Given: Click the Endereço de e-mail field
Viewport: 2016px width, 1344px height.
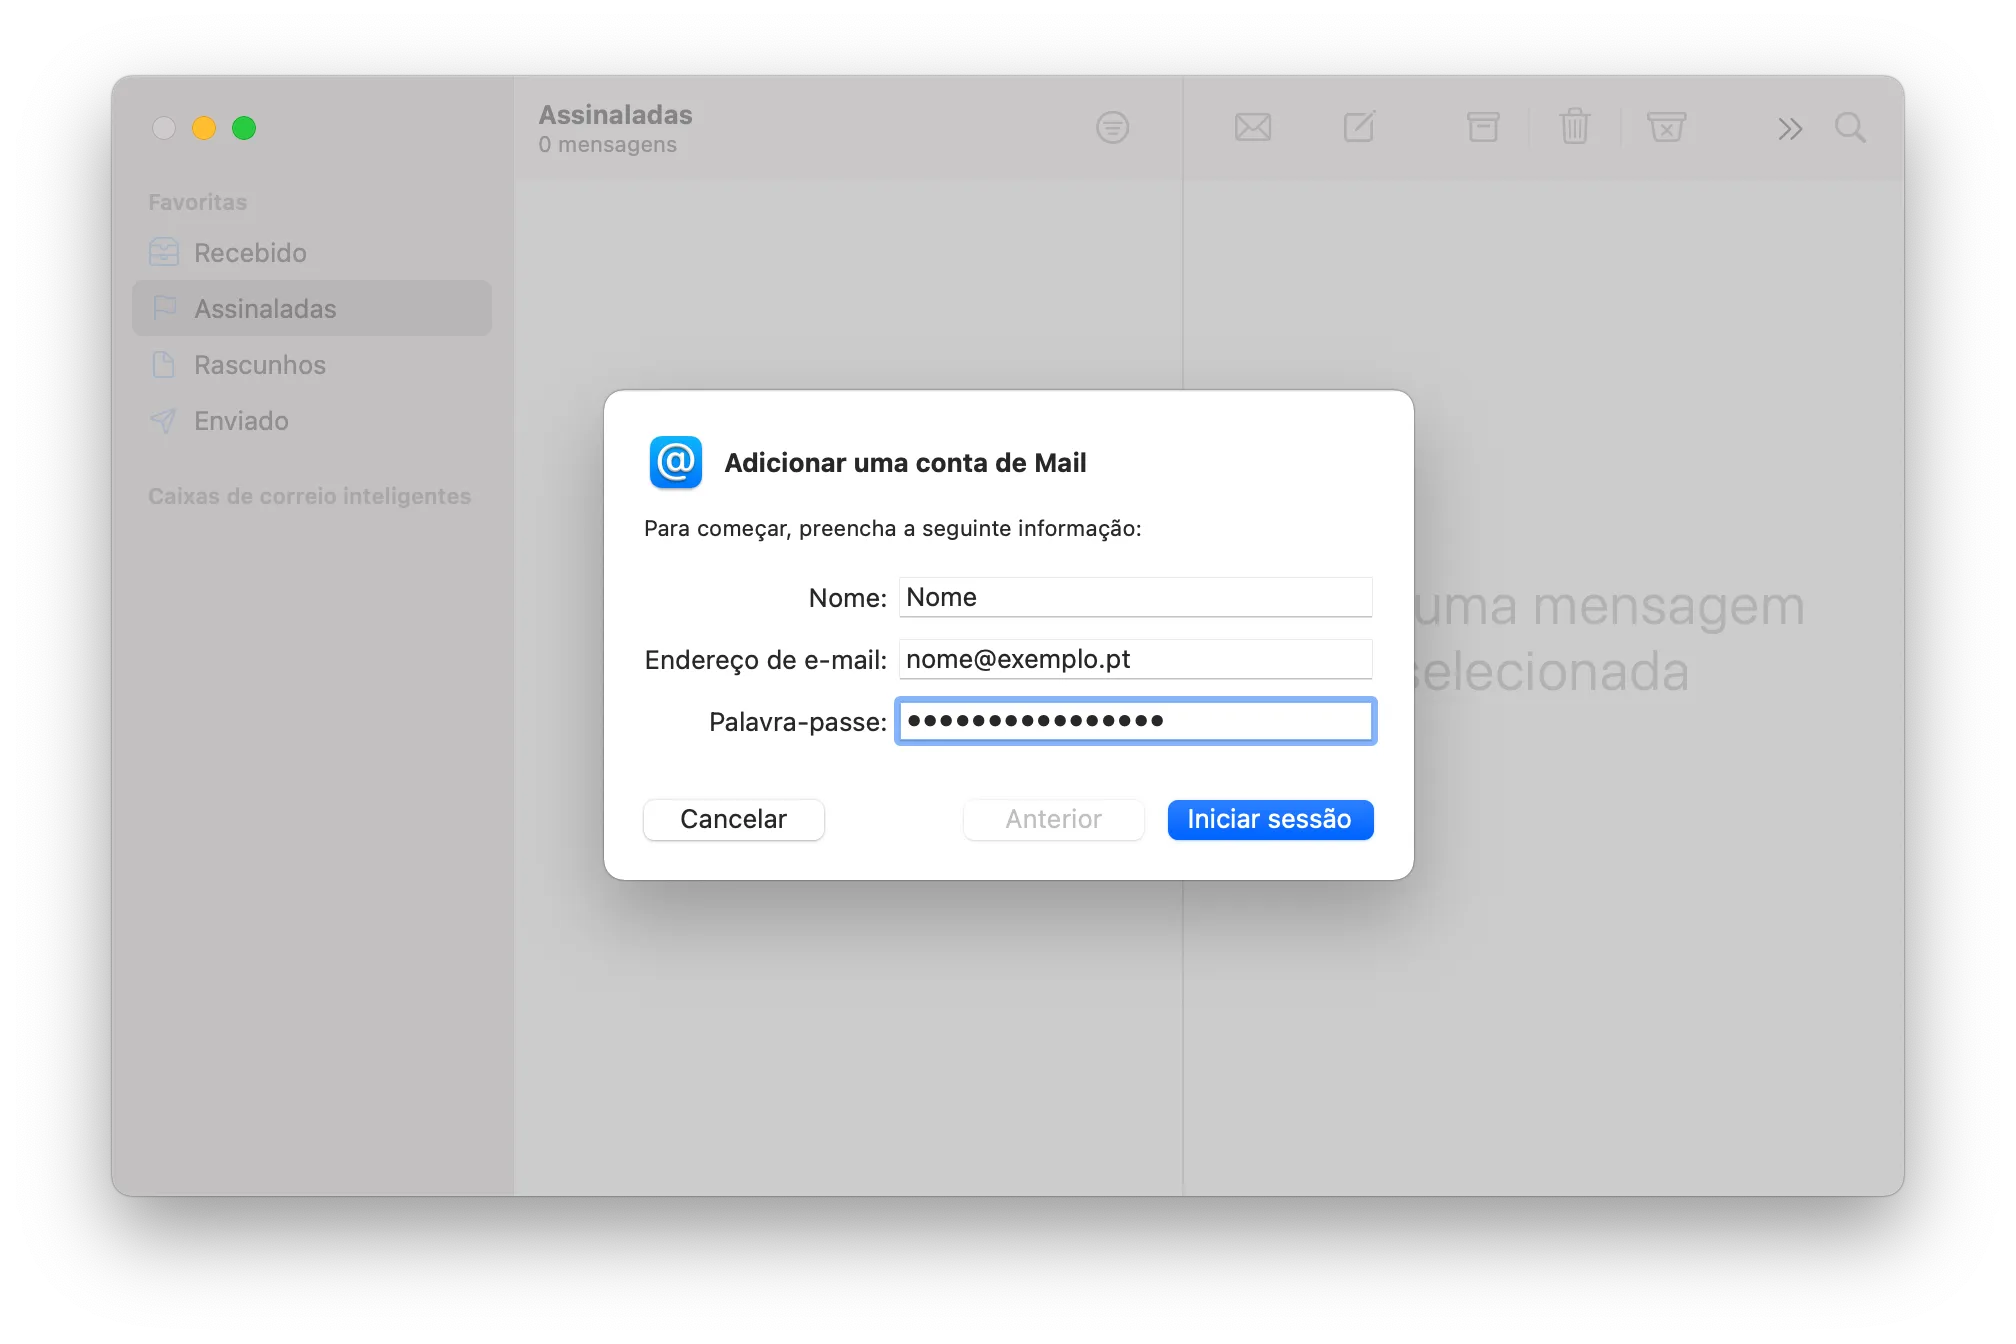Looking at the screenshot, I should [x=1135, y=659].
